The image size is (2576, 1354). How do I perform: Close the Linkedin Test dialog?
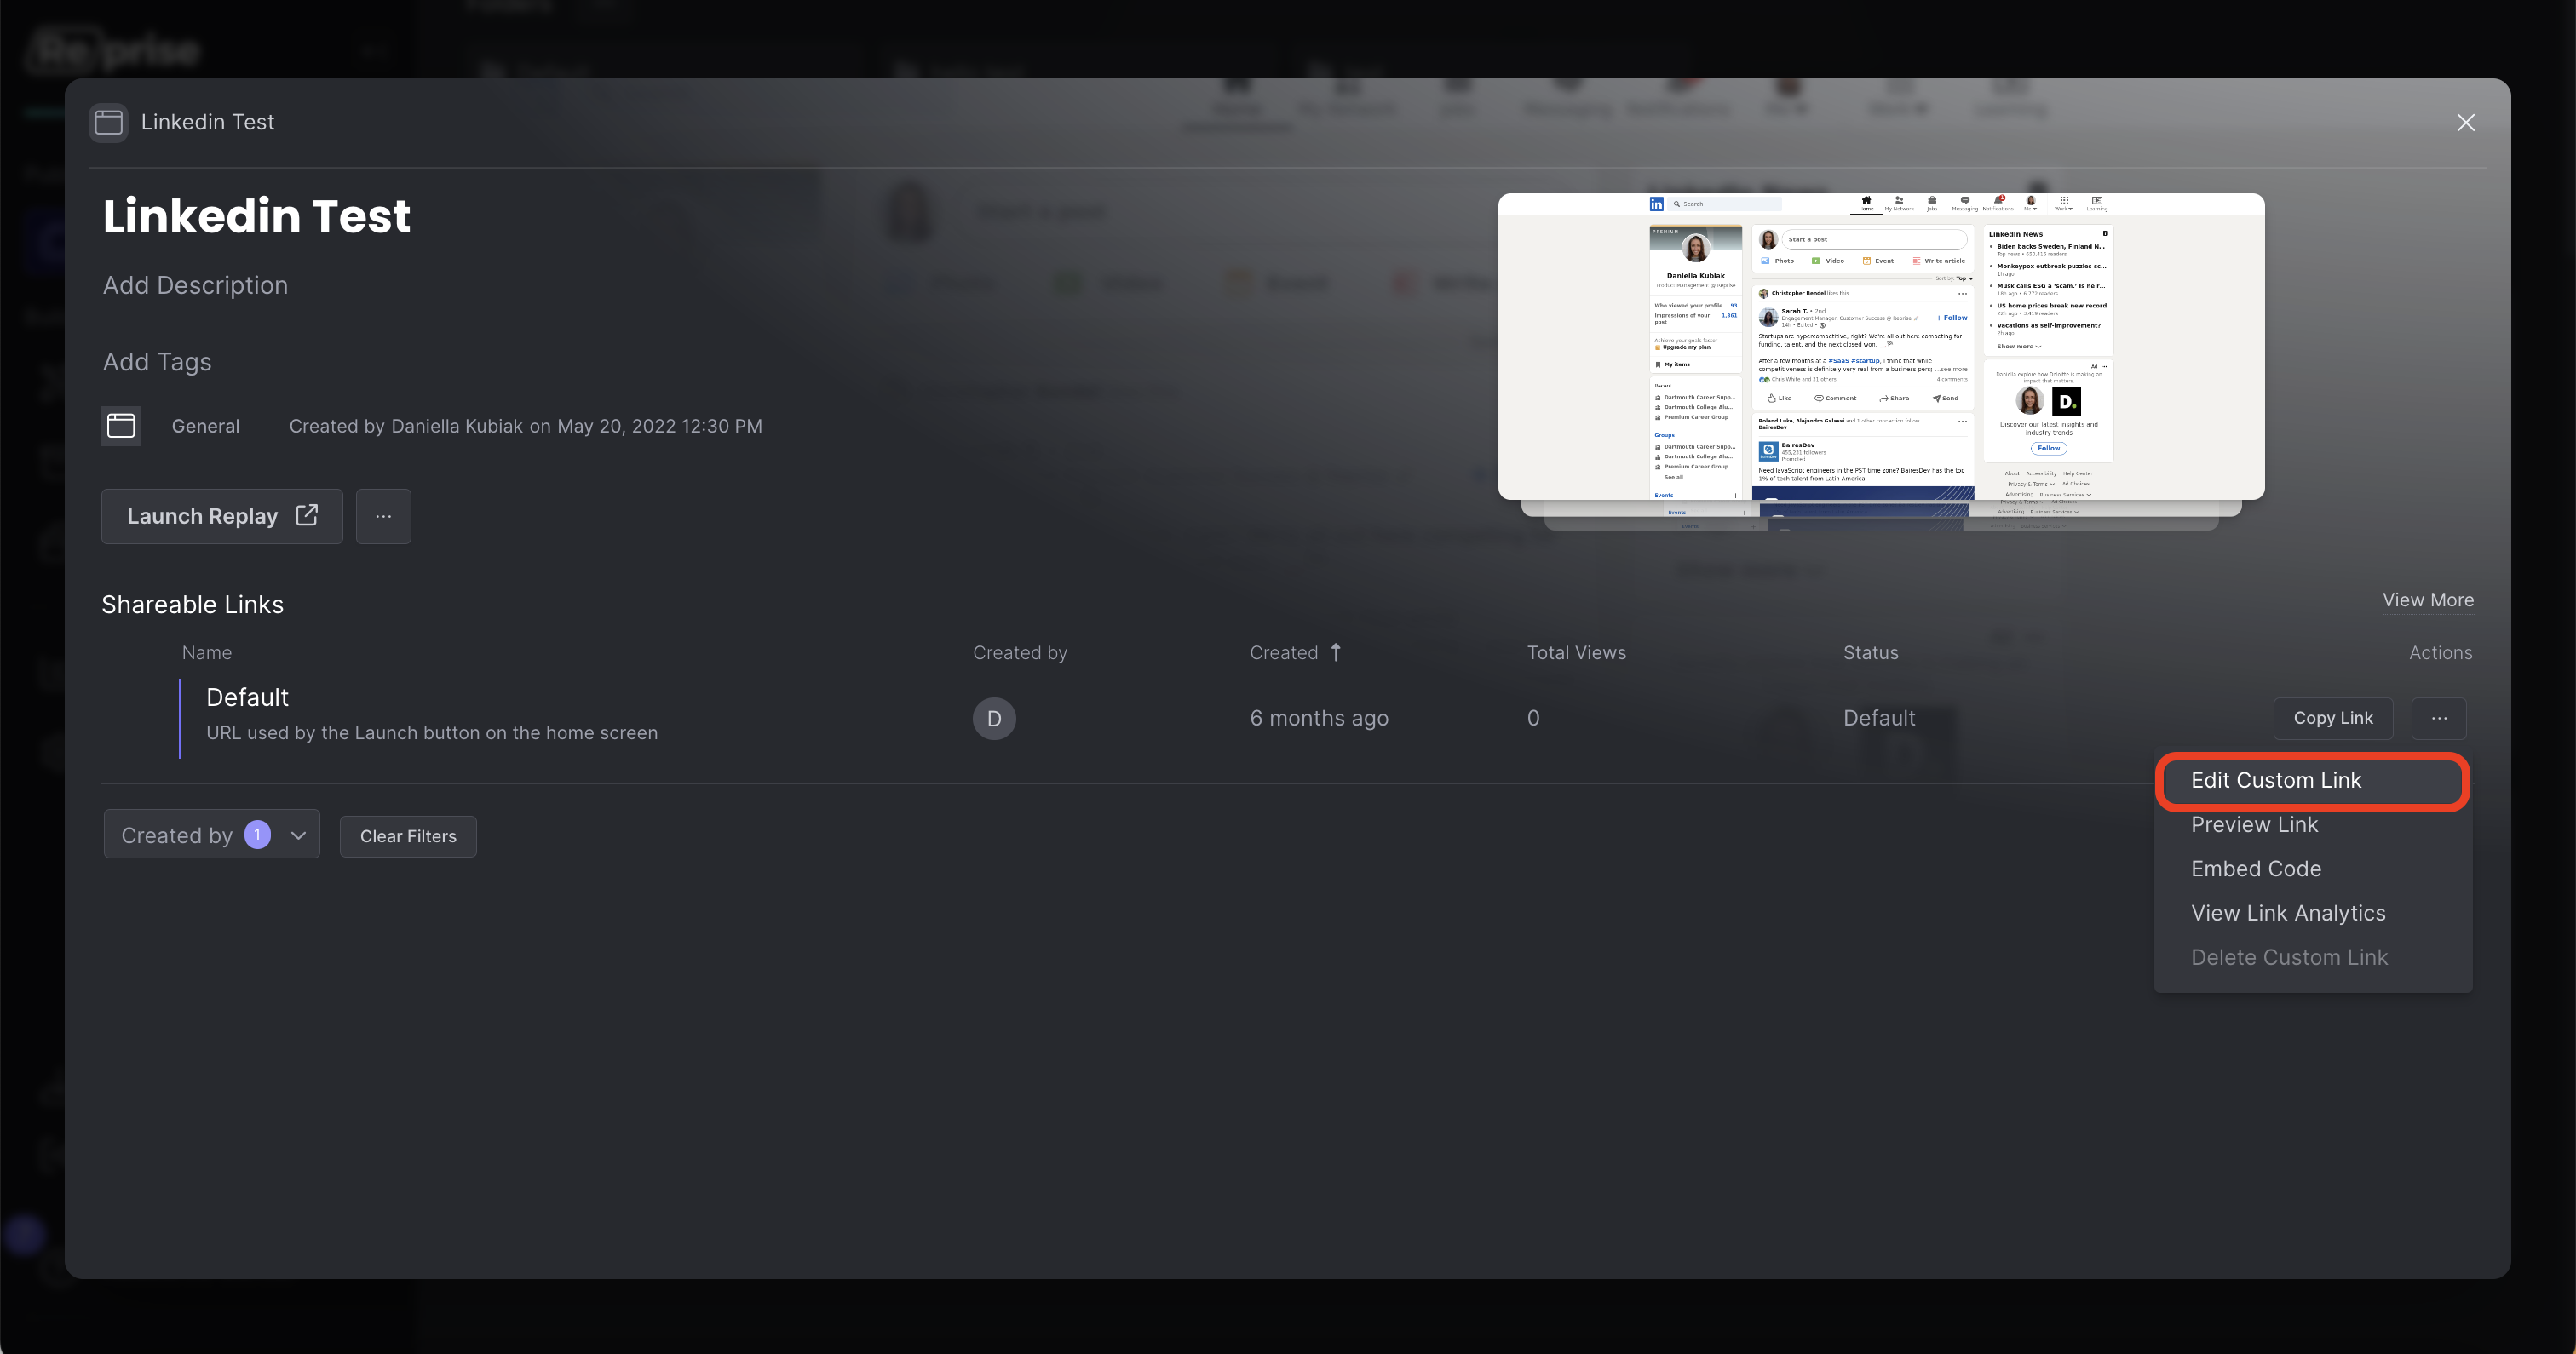coord(2465,122)
